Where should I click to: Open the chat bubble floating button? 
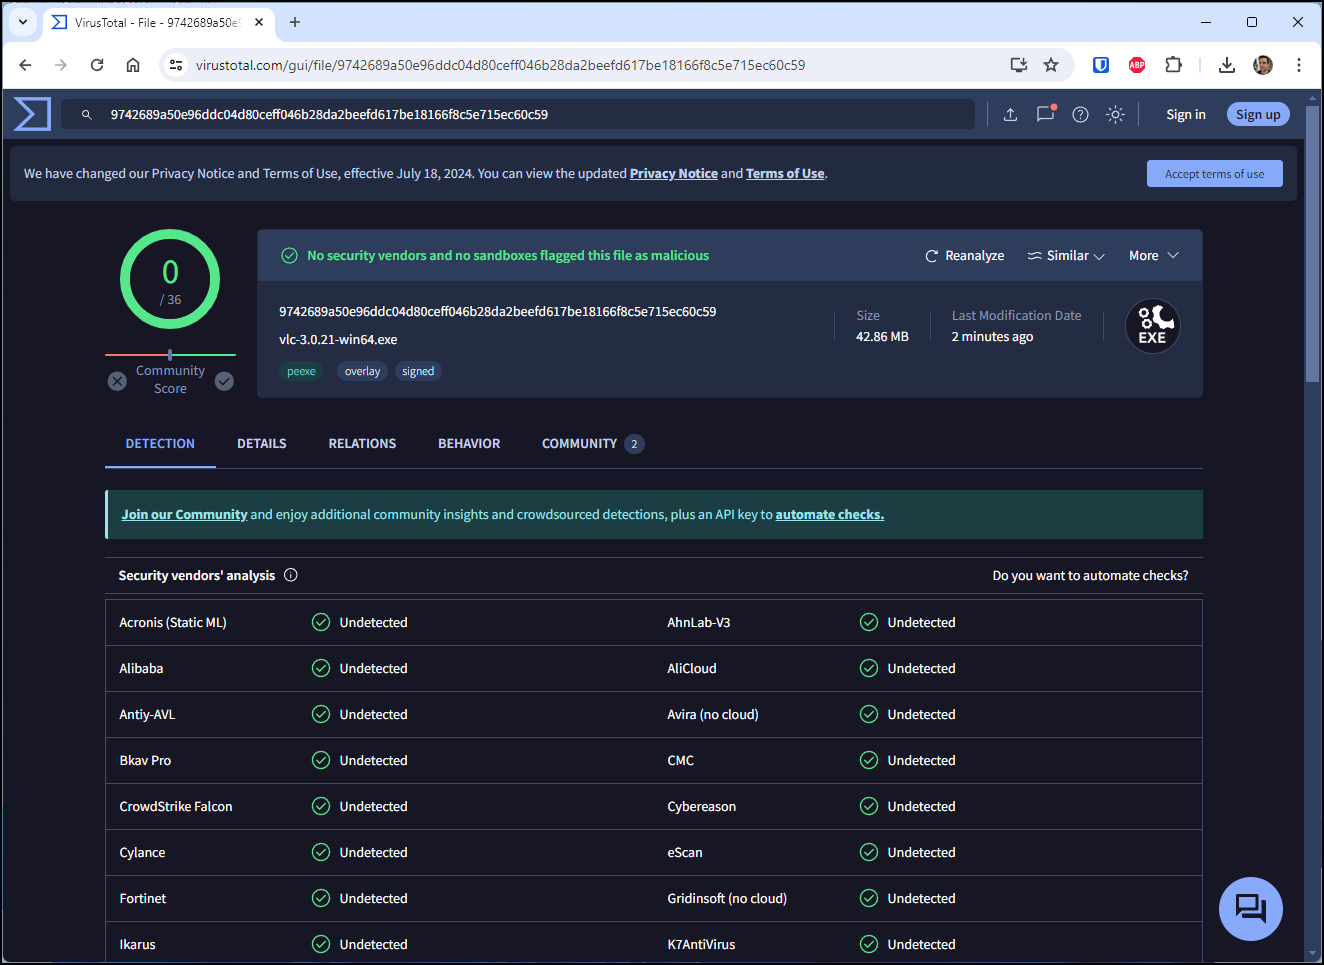[x=1250, y=908]
